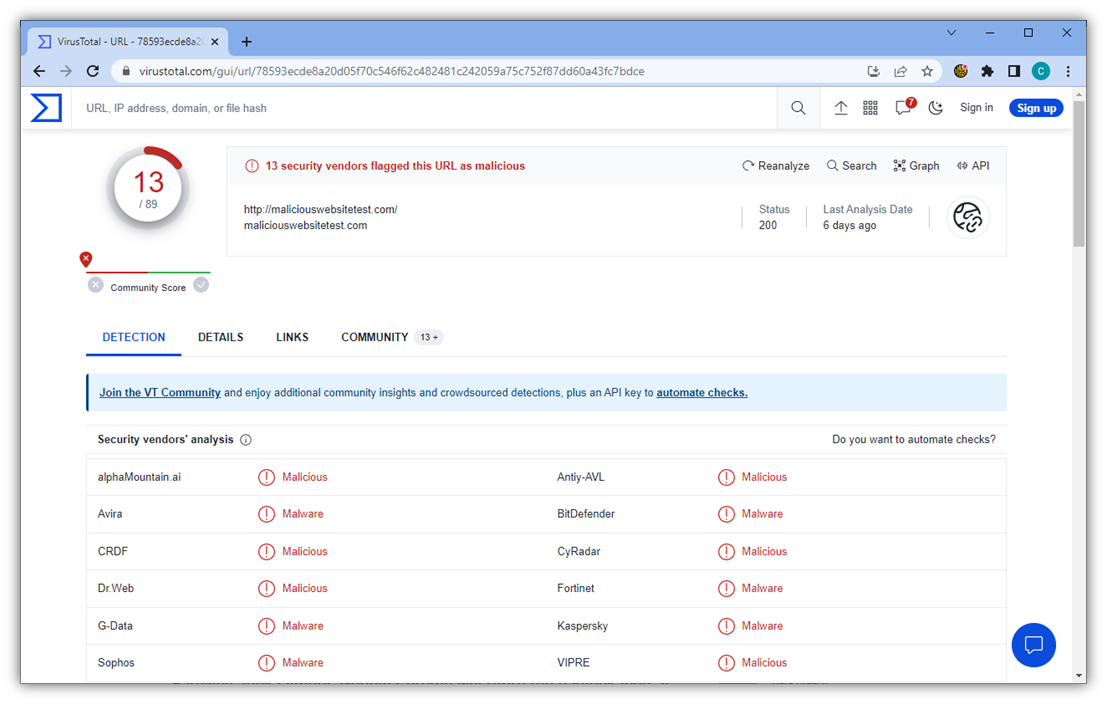Open notifications via the chat bubble badge
Image resolution: width=1107 pixels, height=704 pixels.
point(902,107)
